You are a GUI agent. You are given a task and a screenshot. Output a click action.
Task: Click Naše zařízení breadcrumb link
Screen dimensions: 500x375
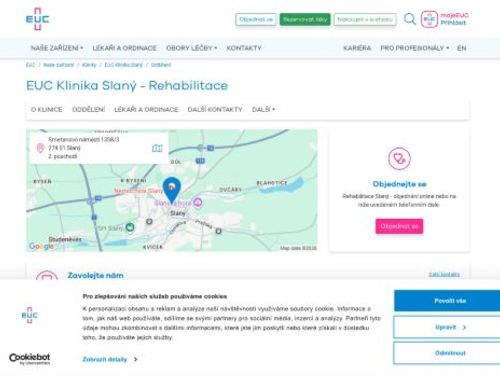click(58, 65)
